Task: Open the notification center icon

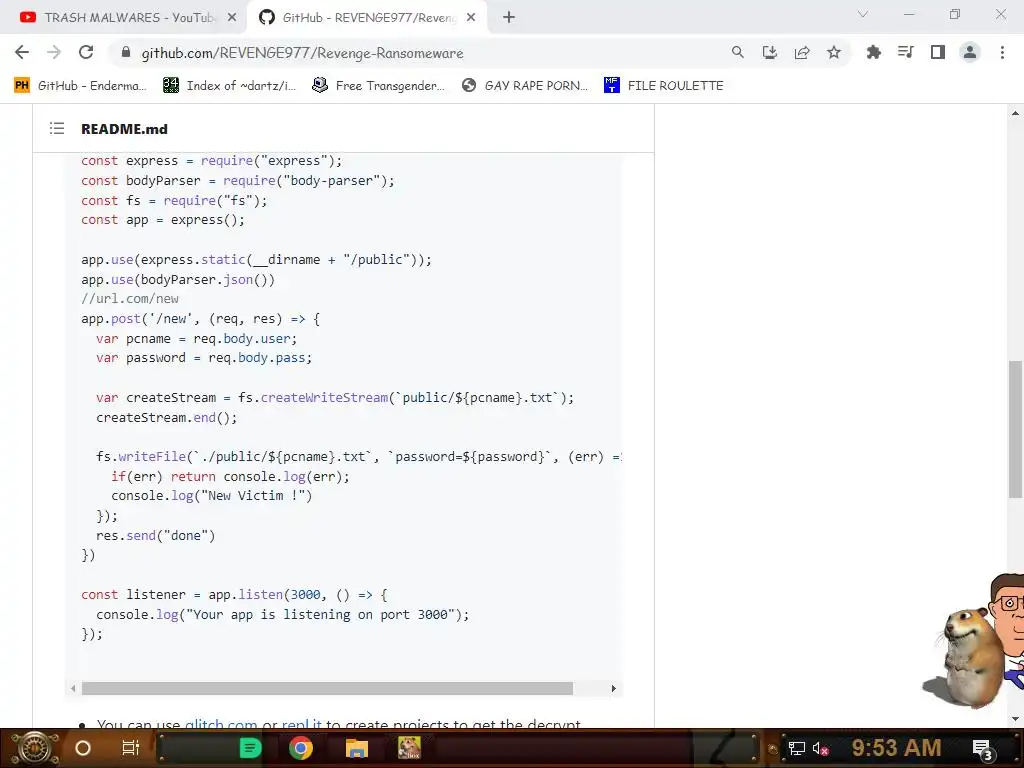Action: [982, 749]
